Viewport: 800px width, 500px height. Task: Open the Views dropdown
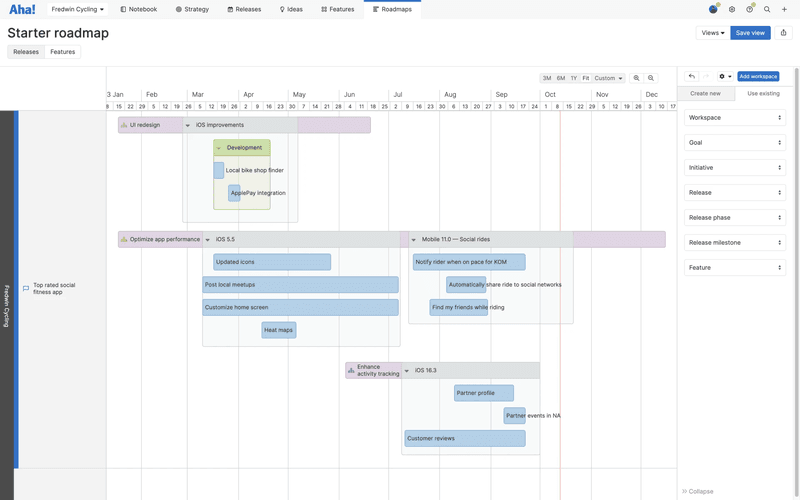click(713, 33)
